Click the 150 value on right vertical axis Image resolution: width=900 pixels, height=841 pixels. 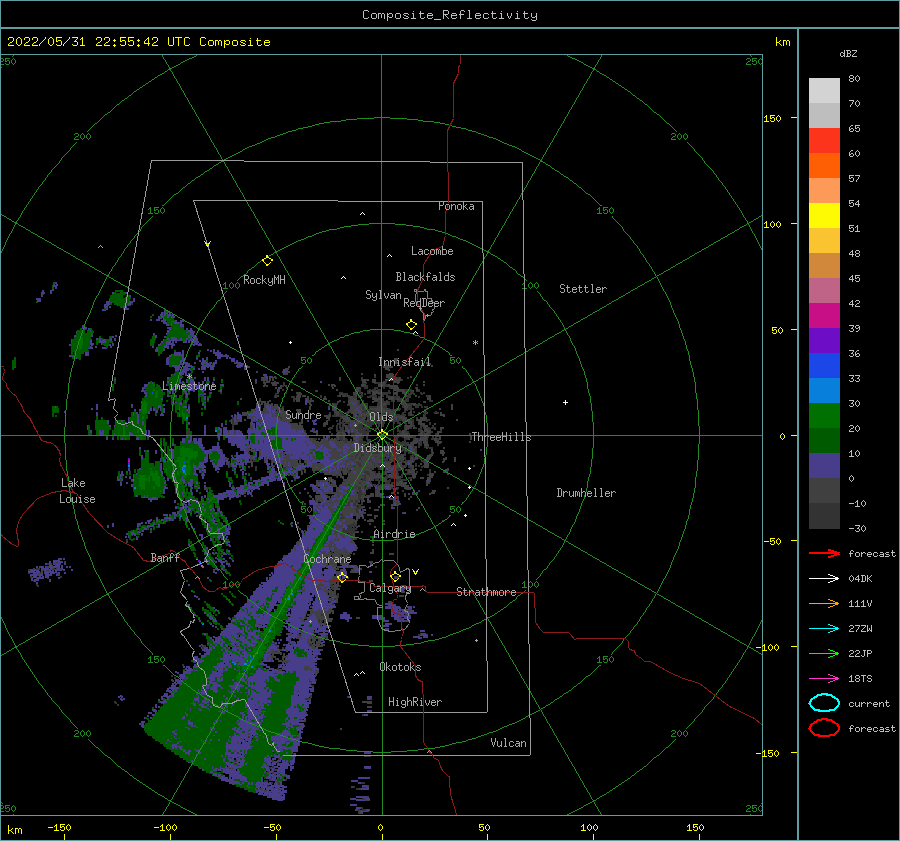coord(773,118)
